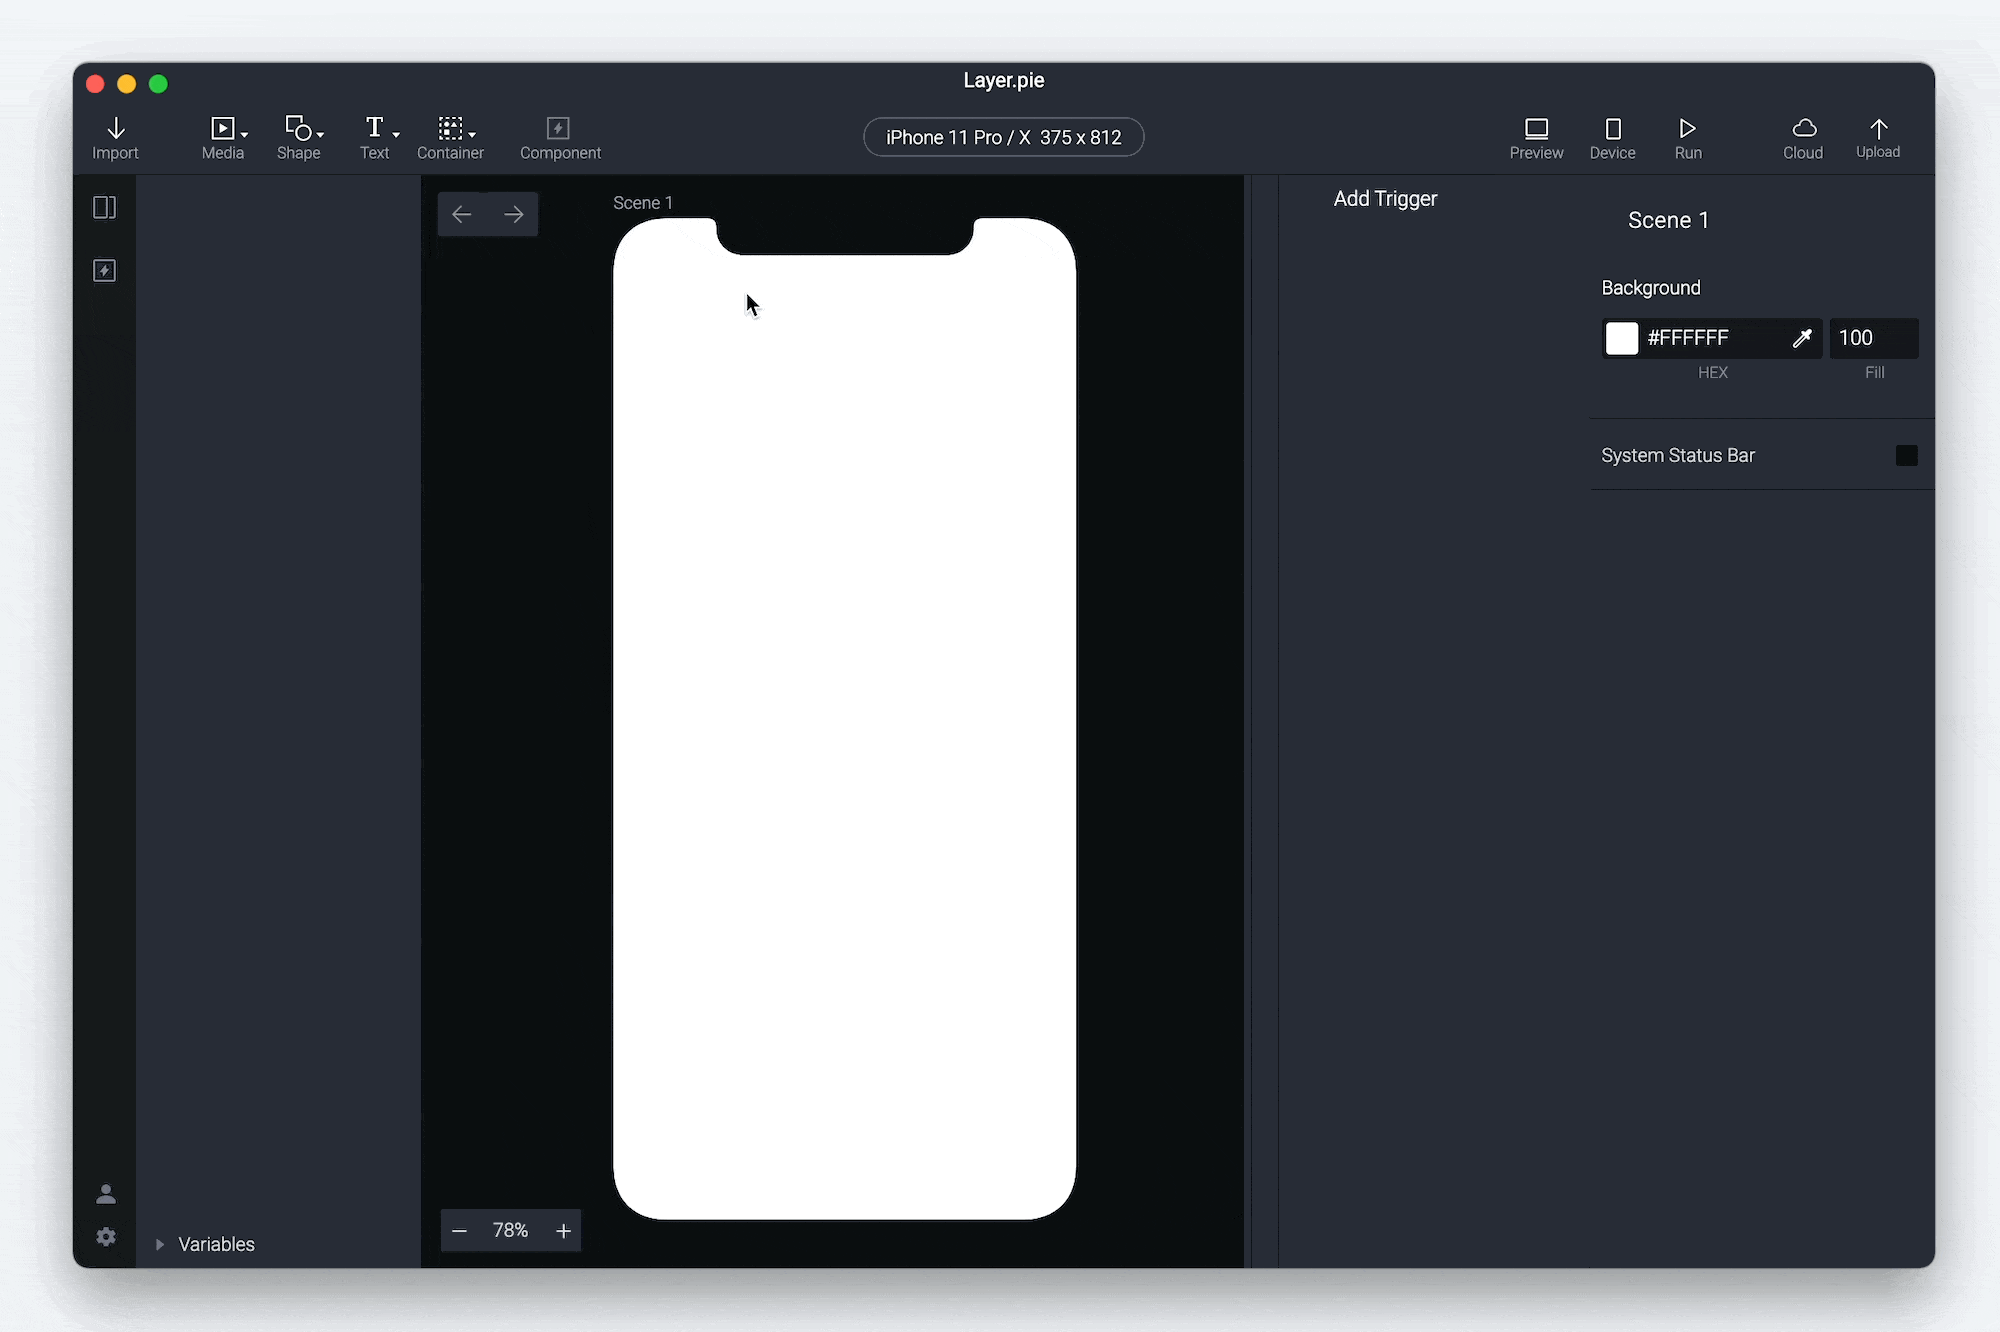This screenshot has height=1332, width=2000.
Task: Toggle the asset/component panel icon
Action: [x=104, y=271]
